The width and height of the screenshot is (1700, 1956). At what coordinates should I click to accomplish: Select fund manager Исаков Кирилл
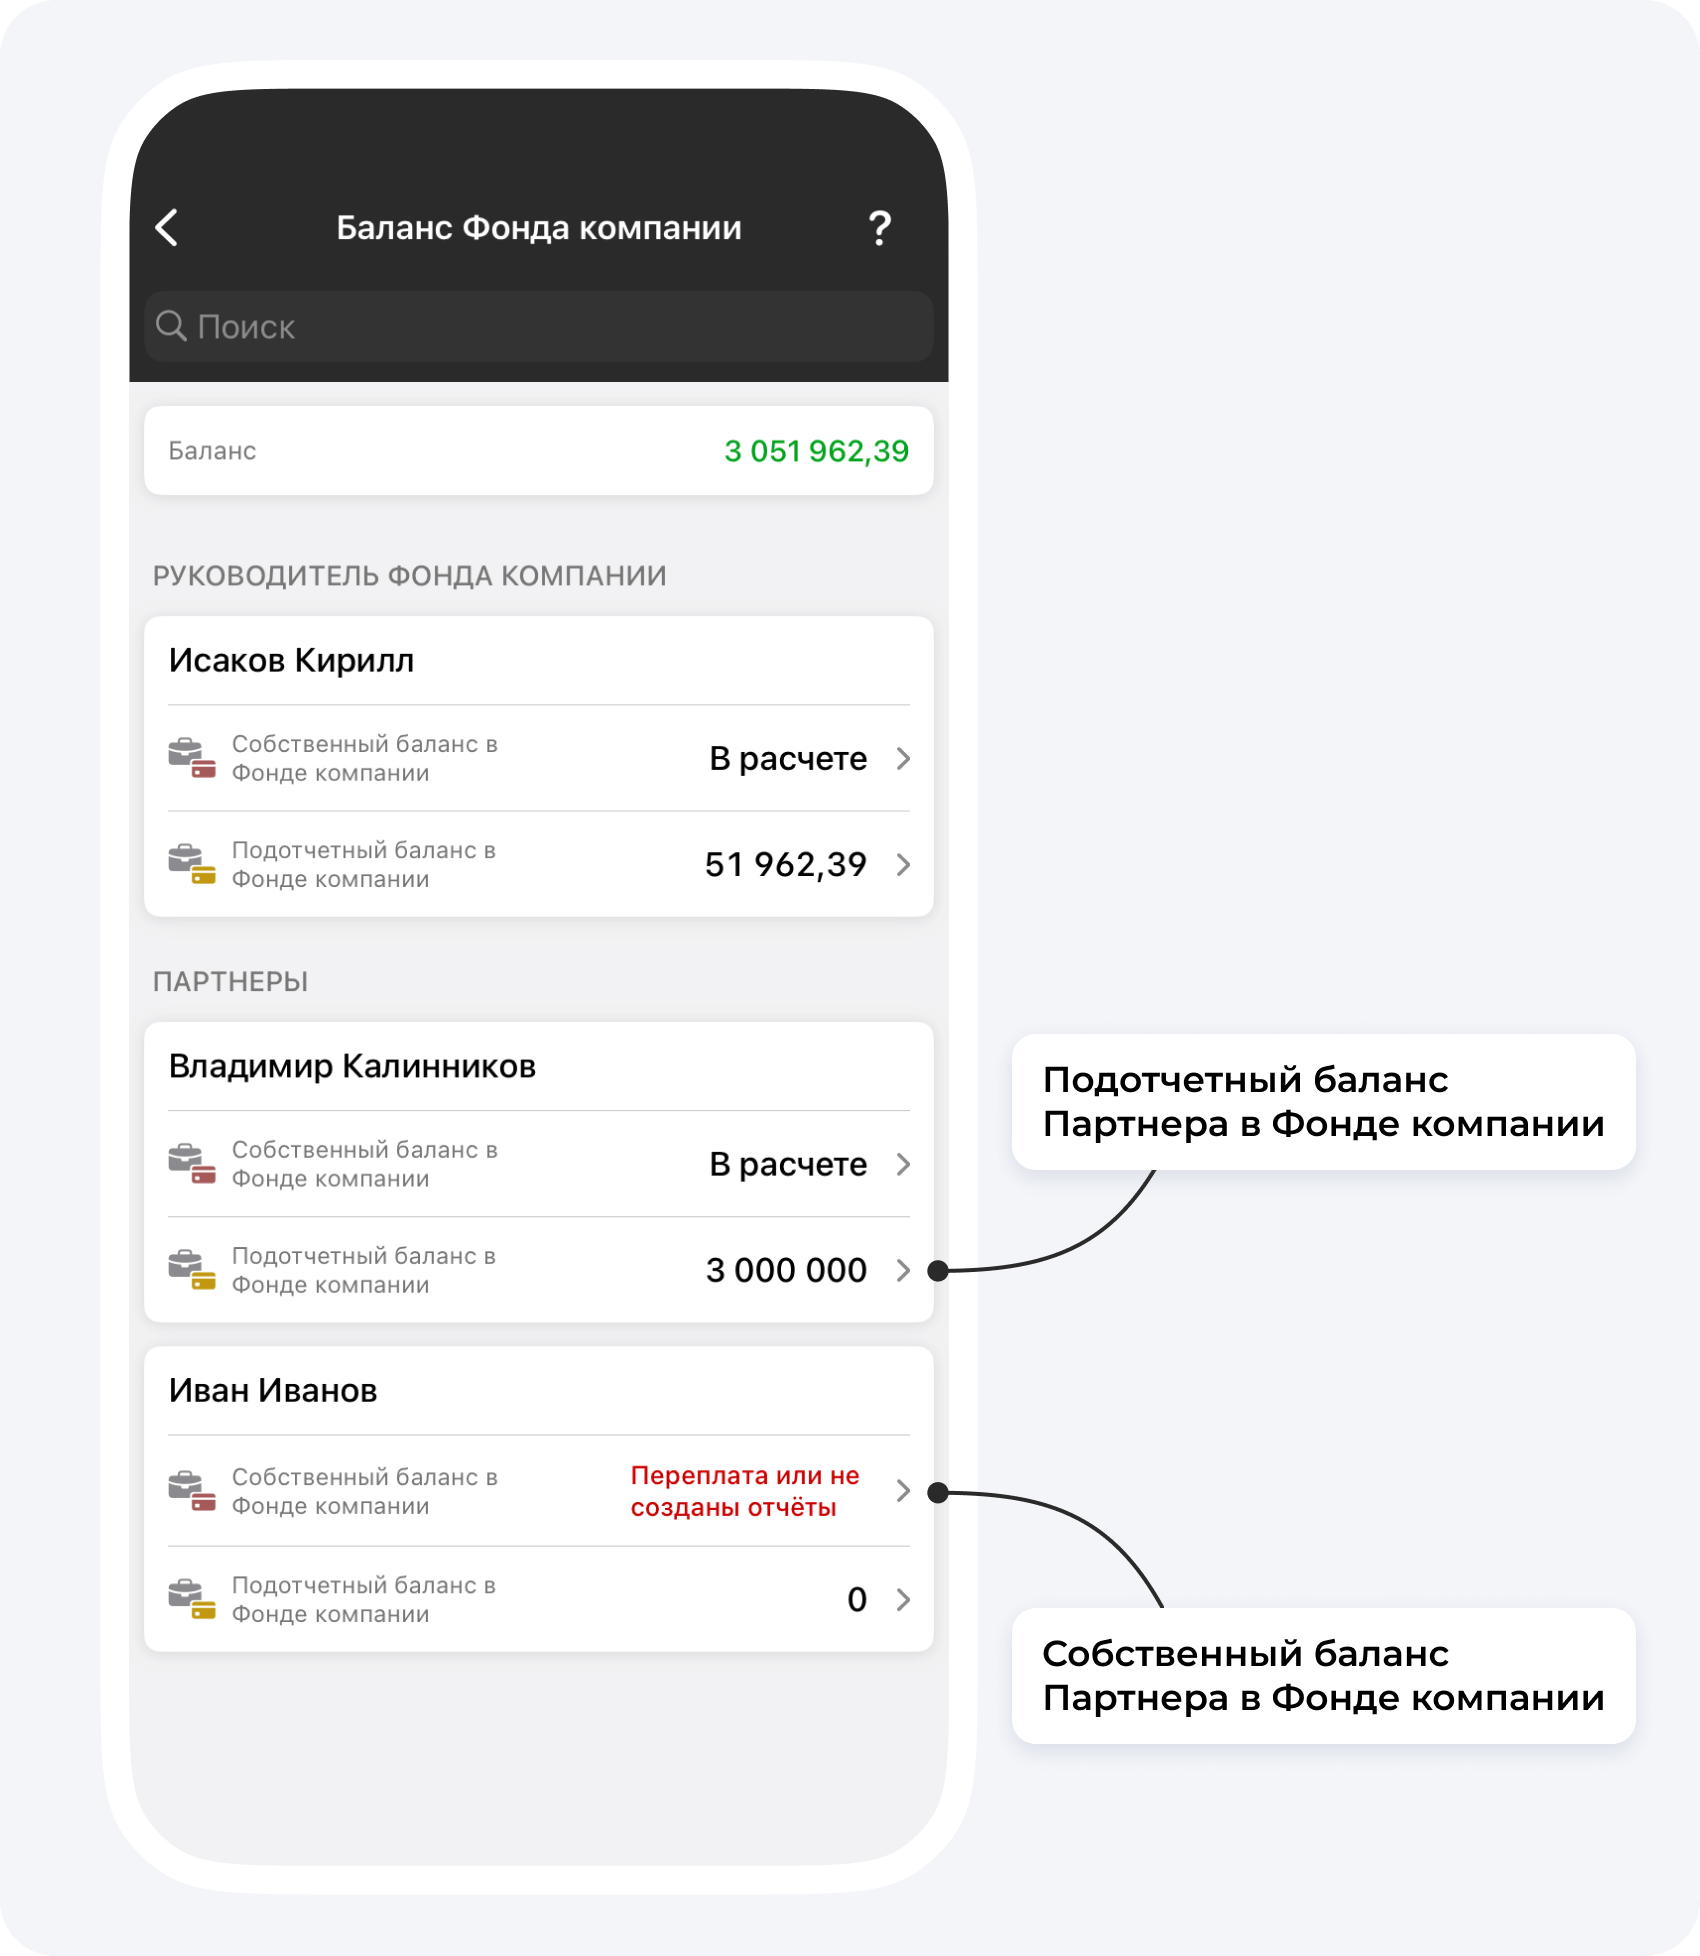pos(291,660)
